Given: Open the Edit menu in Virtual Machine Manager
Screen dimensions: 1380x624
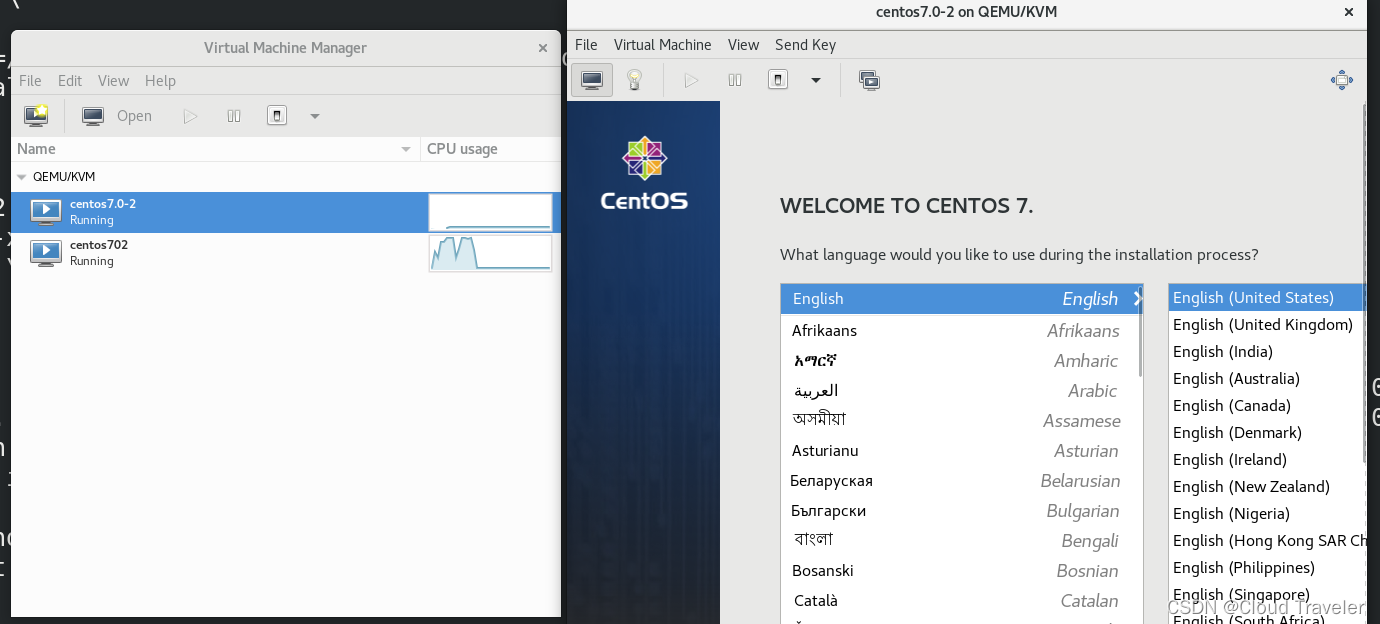Looking at the screenshot, I should (x=70, y=81).
